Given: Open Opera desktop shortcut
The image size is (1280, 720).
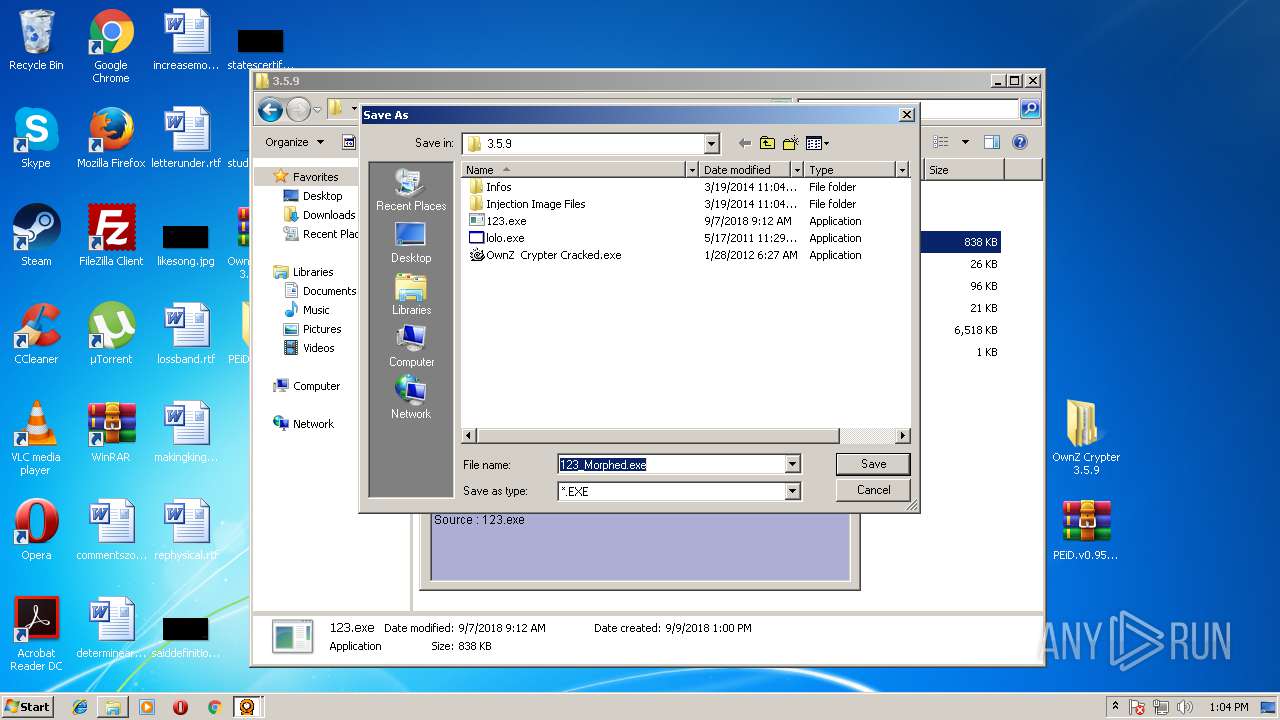Looking at the screenshot, I should (36, 530).
